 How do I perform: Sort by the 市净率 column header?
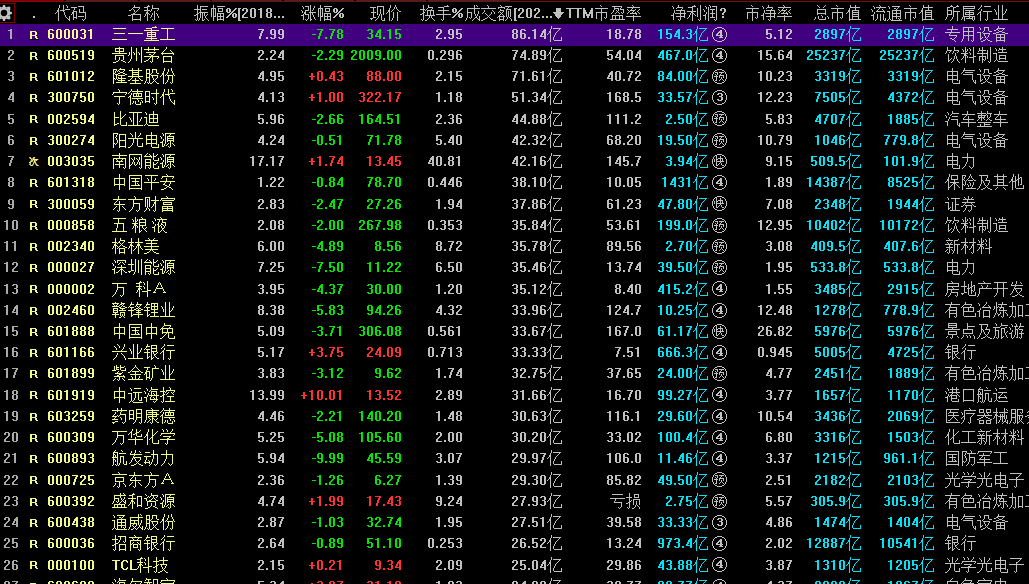(x=768, y=13)
